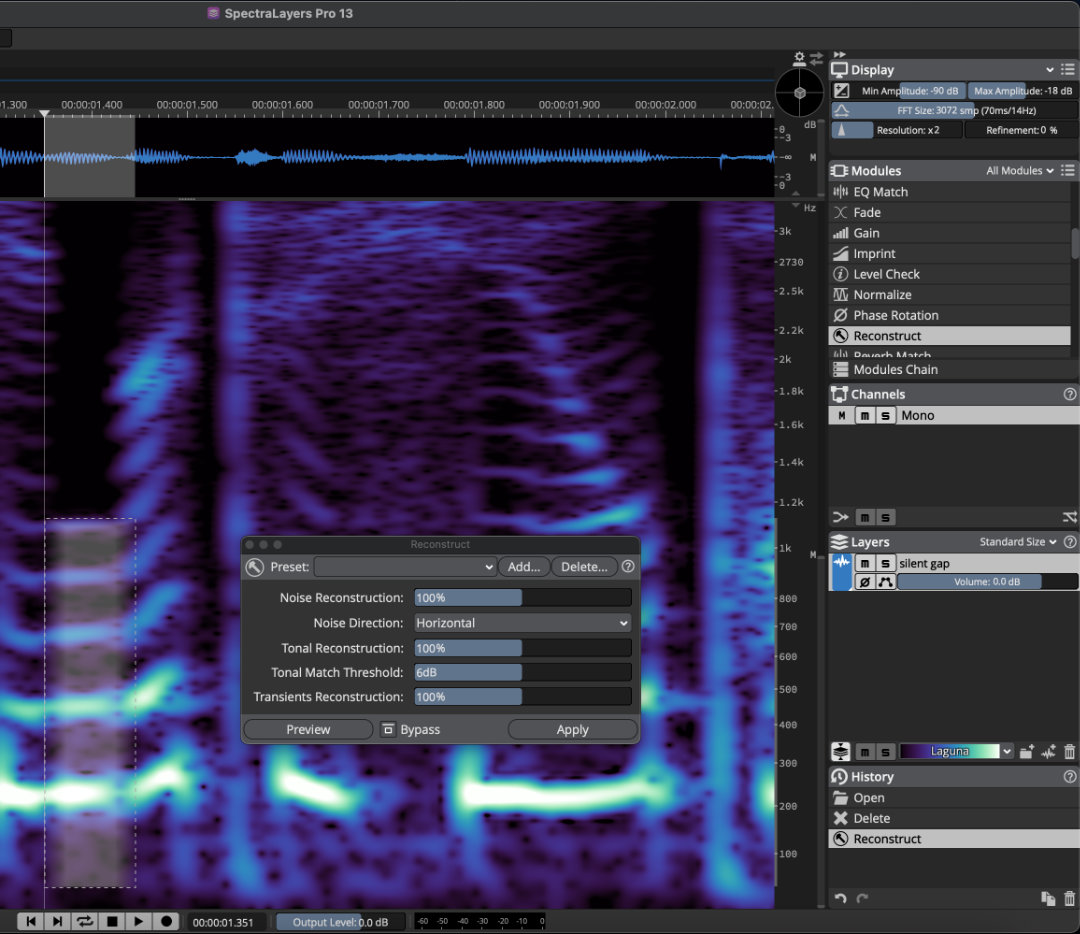Image resolution: width=1080 pixels, height=934 pixels.
Task: Invert phase of the silent gap layer
Action: (864, 582)
